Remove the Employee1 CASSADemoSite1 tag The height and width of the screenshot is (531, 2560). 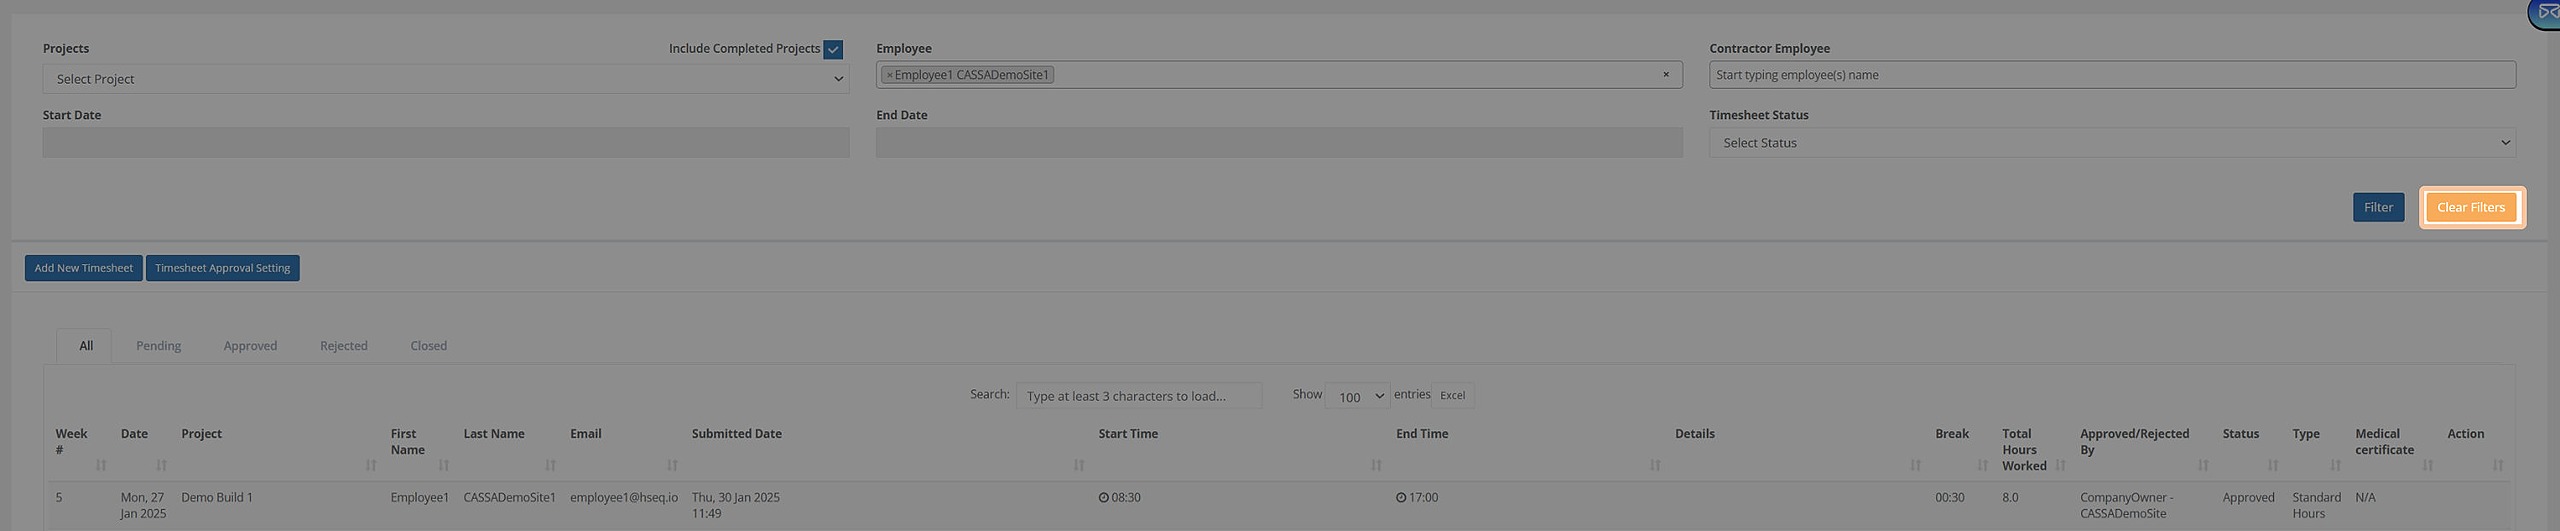coord(889,75)
